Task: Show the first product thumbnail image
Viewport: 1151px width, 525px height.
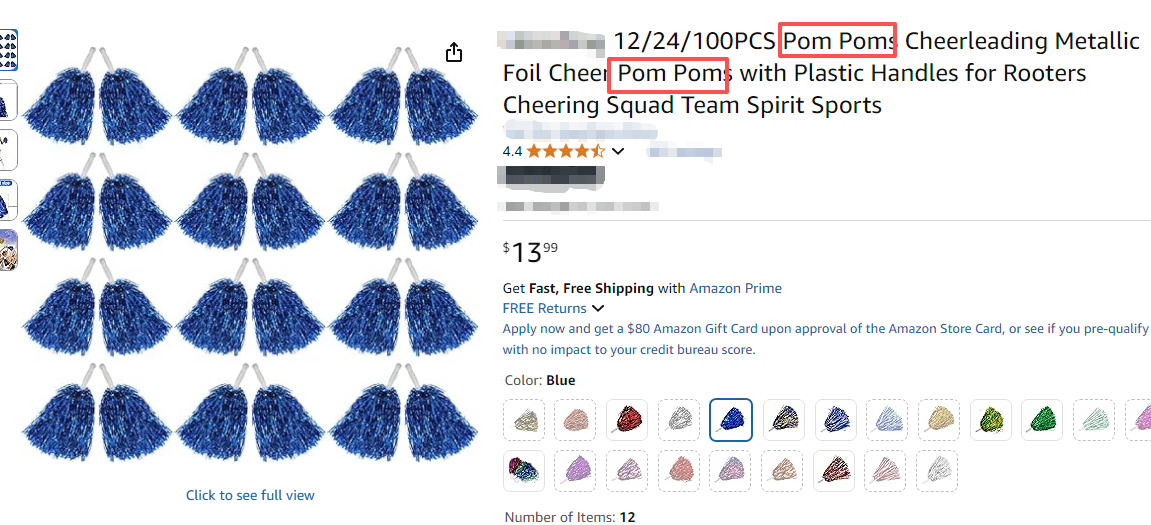Action: 8,50
